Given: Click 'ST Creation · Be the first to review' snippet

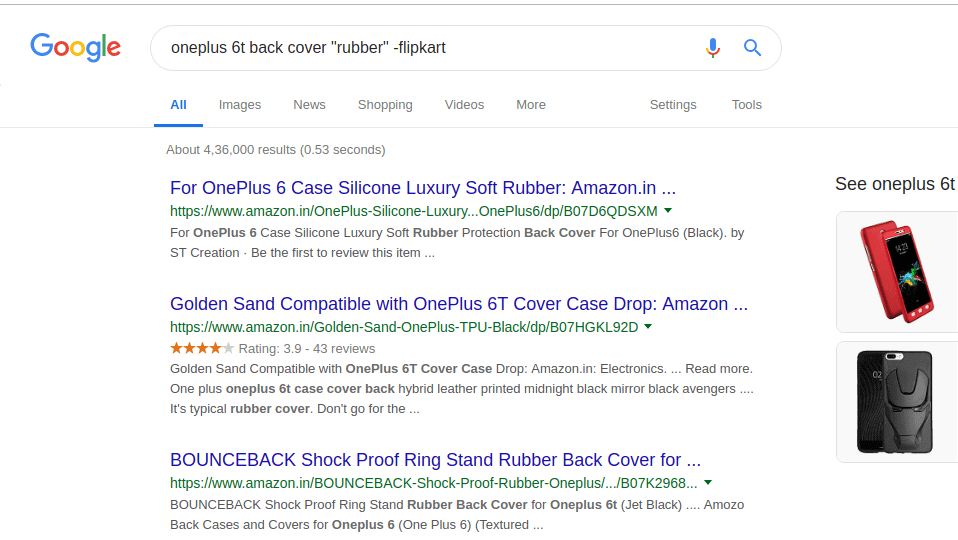Looking at the screenshot, I should [302, 253].
